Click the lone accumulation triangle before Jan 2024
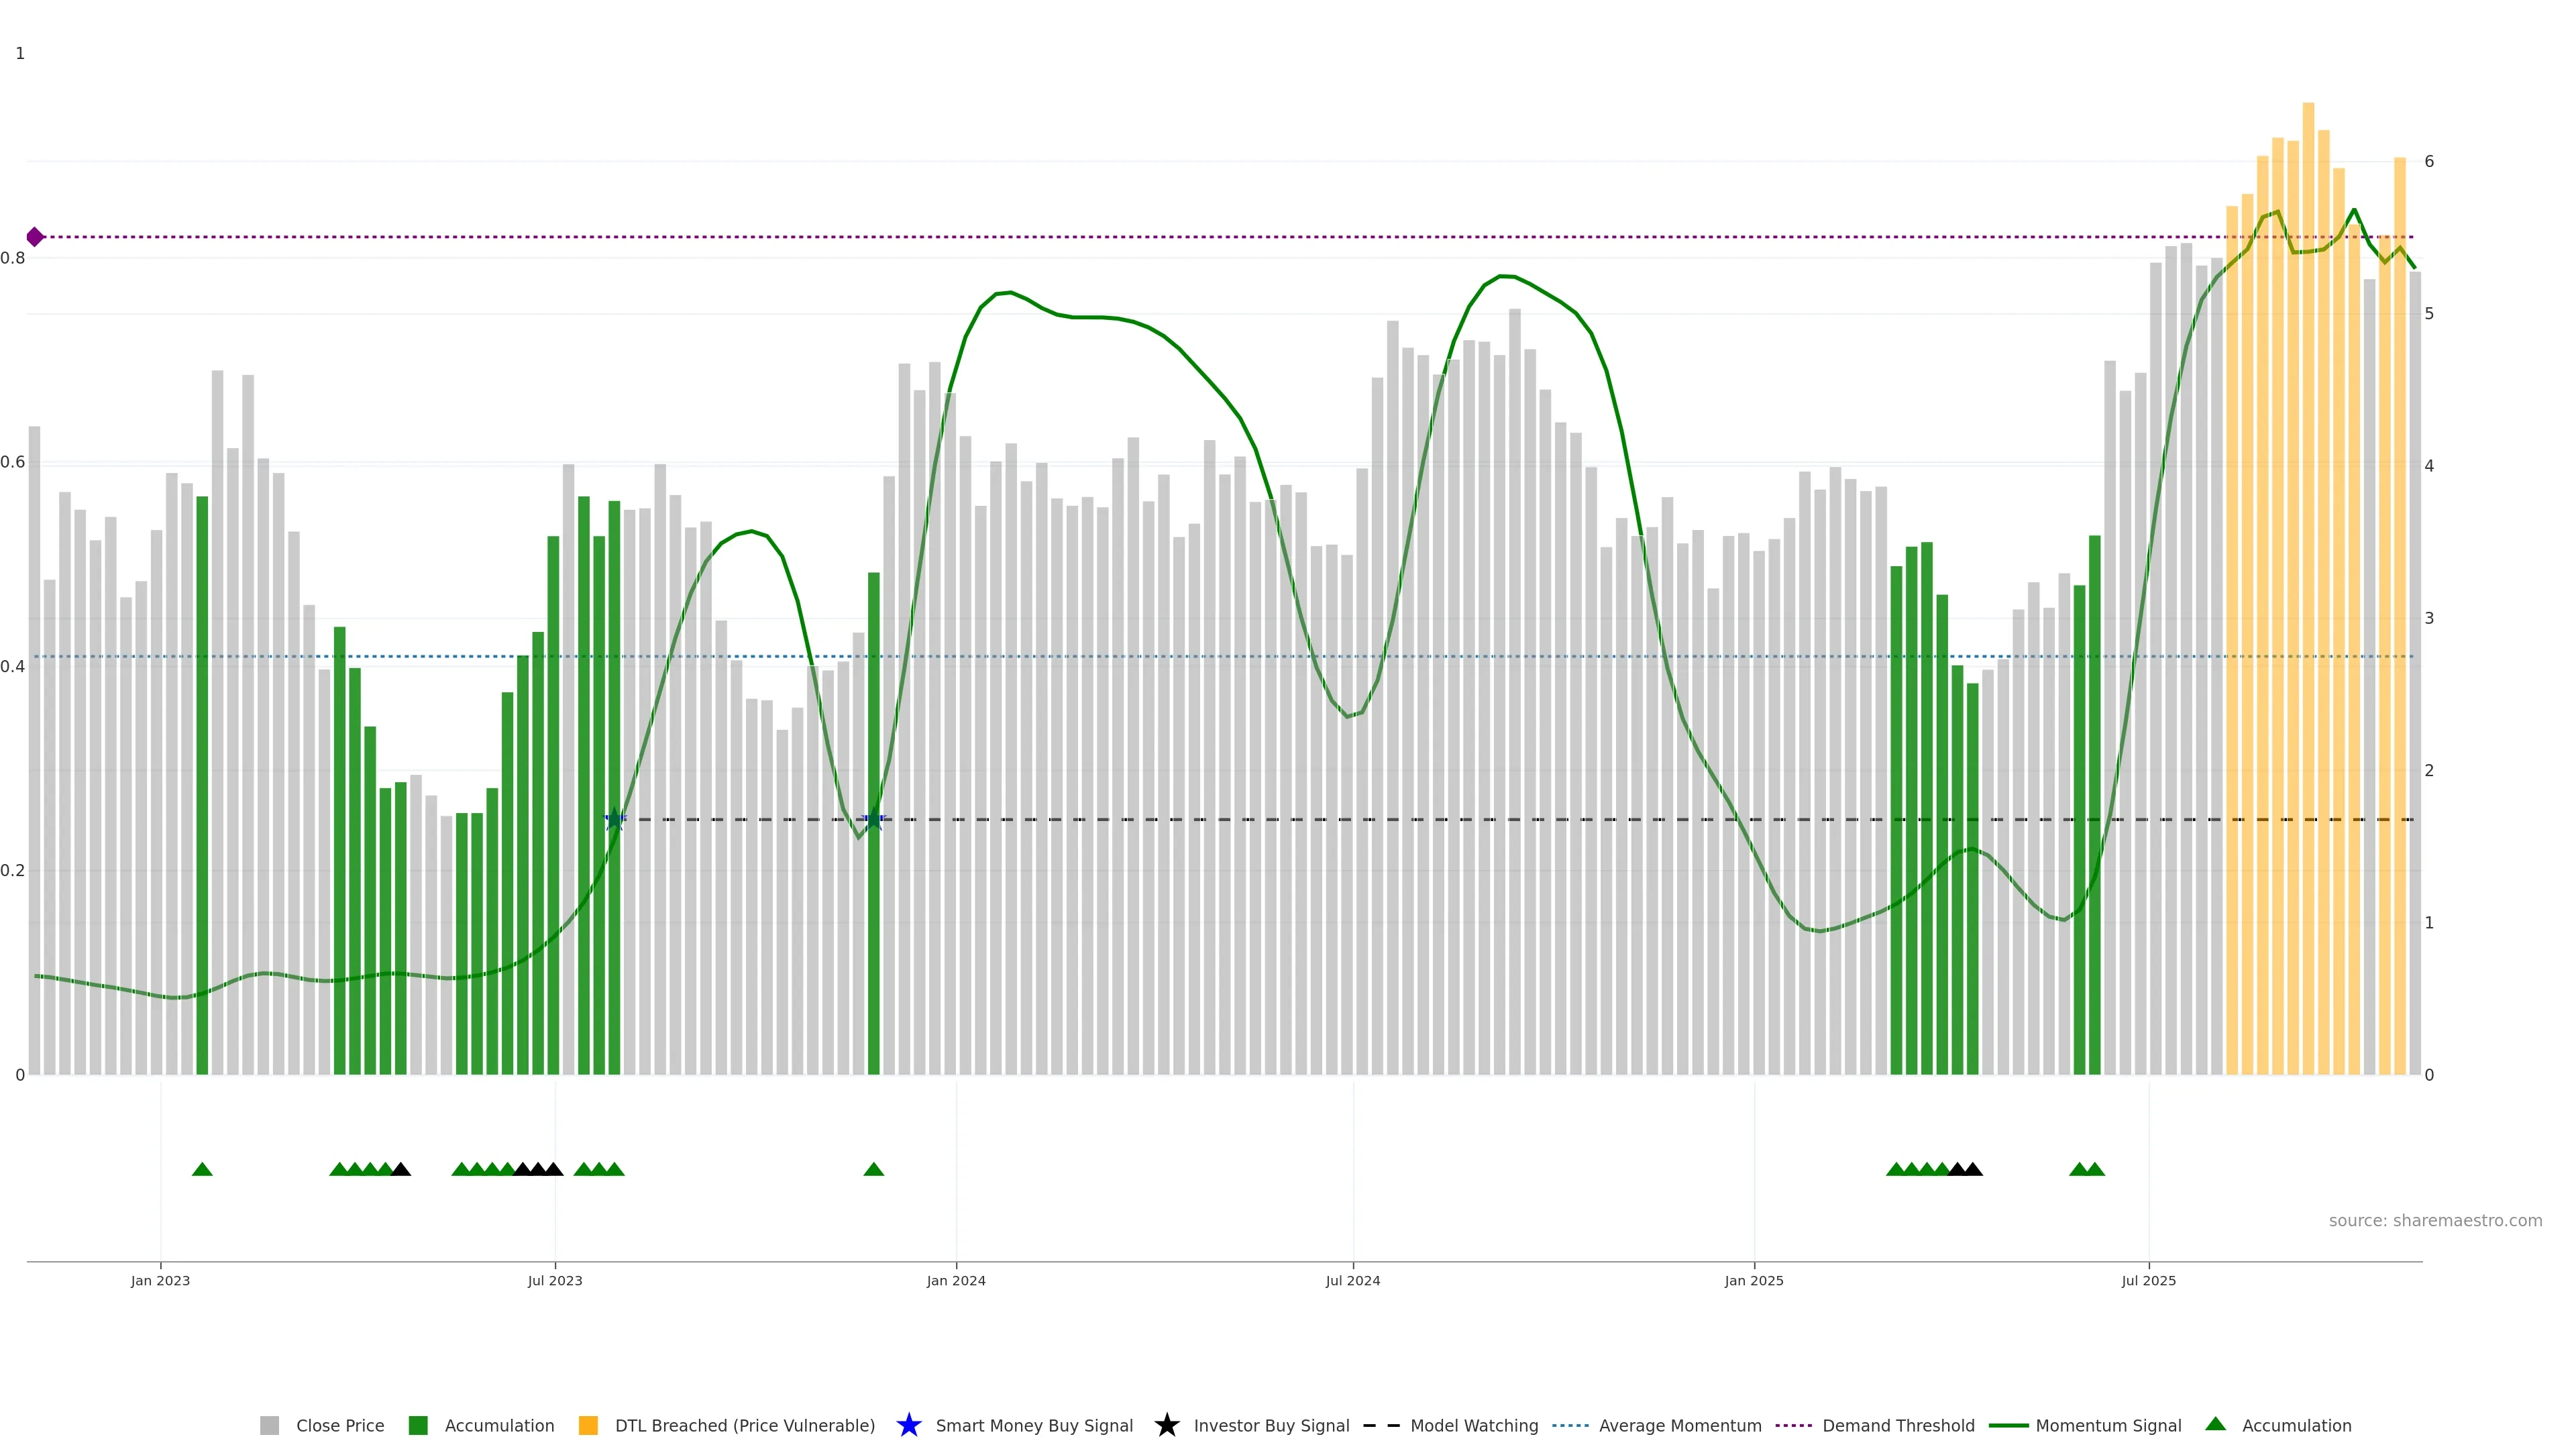Screen dimensions: 2576x1449 pos(873,1170)
